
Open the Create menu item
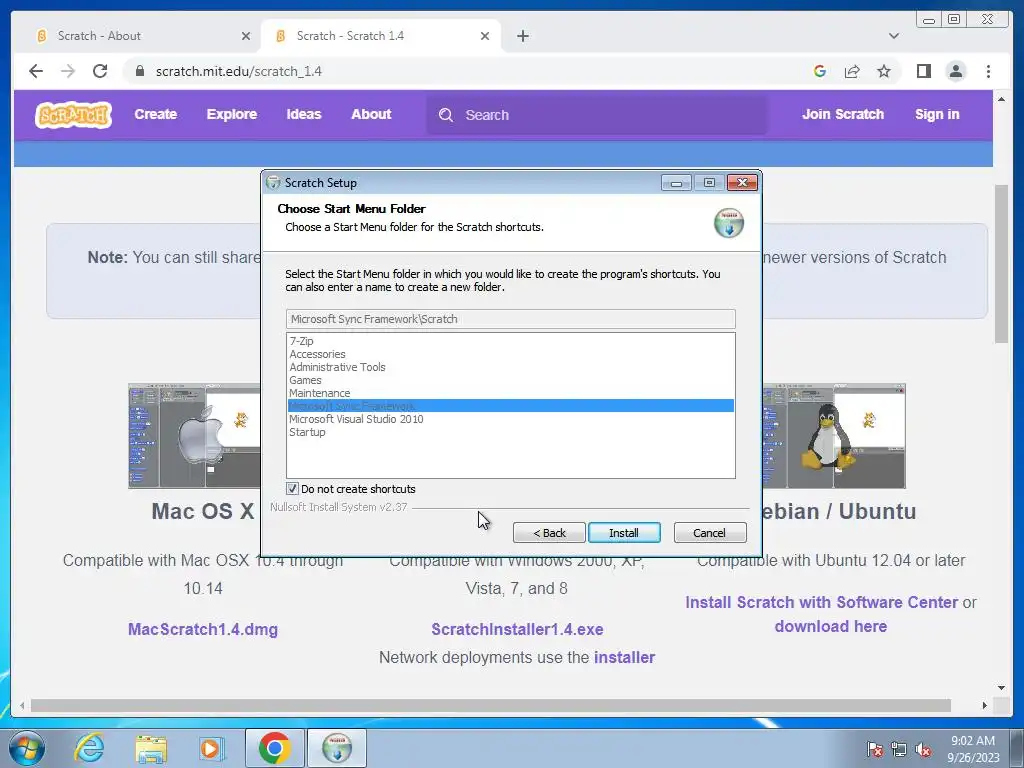tap(155, 114)
